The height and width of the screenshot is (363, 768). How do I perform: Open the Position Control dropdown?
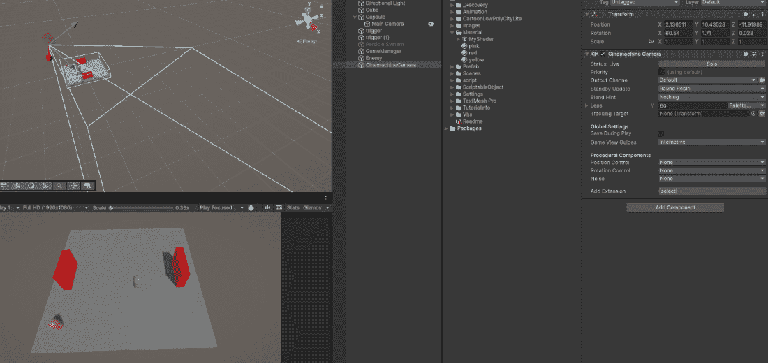point(712,162)
